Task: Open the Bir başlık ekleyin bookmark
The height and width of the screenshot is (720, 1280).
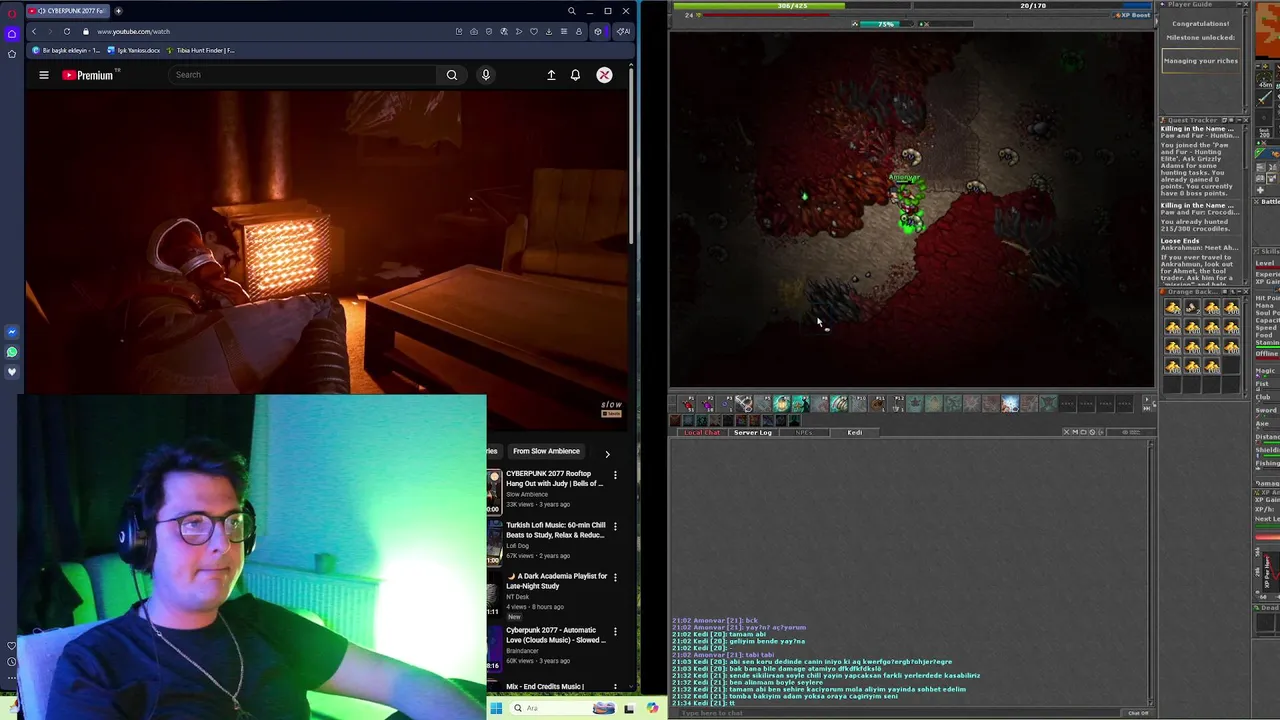Action: click(67, 50)
